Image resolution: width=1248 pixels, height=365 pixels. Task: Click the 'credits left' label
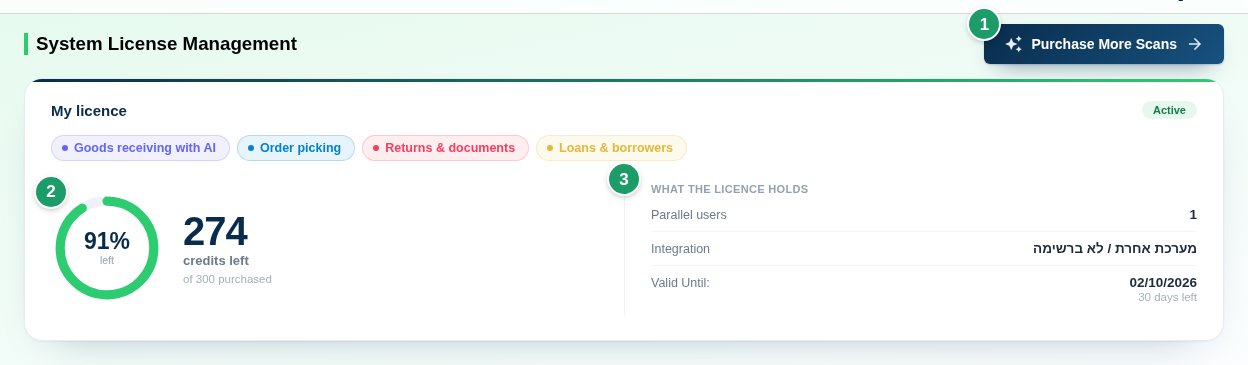216,261
